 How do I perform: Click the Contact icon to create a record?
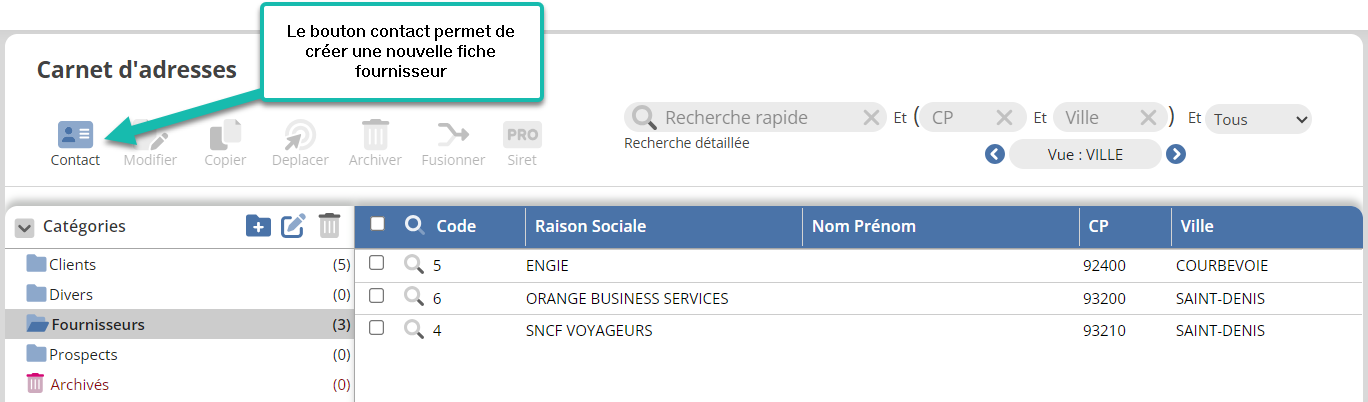pyautogui.click(x=75, y=135)
